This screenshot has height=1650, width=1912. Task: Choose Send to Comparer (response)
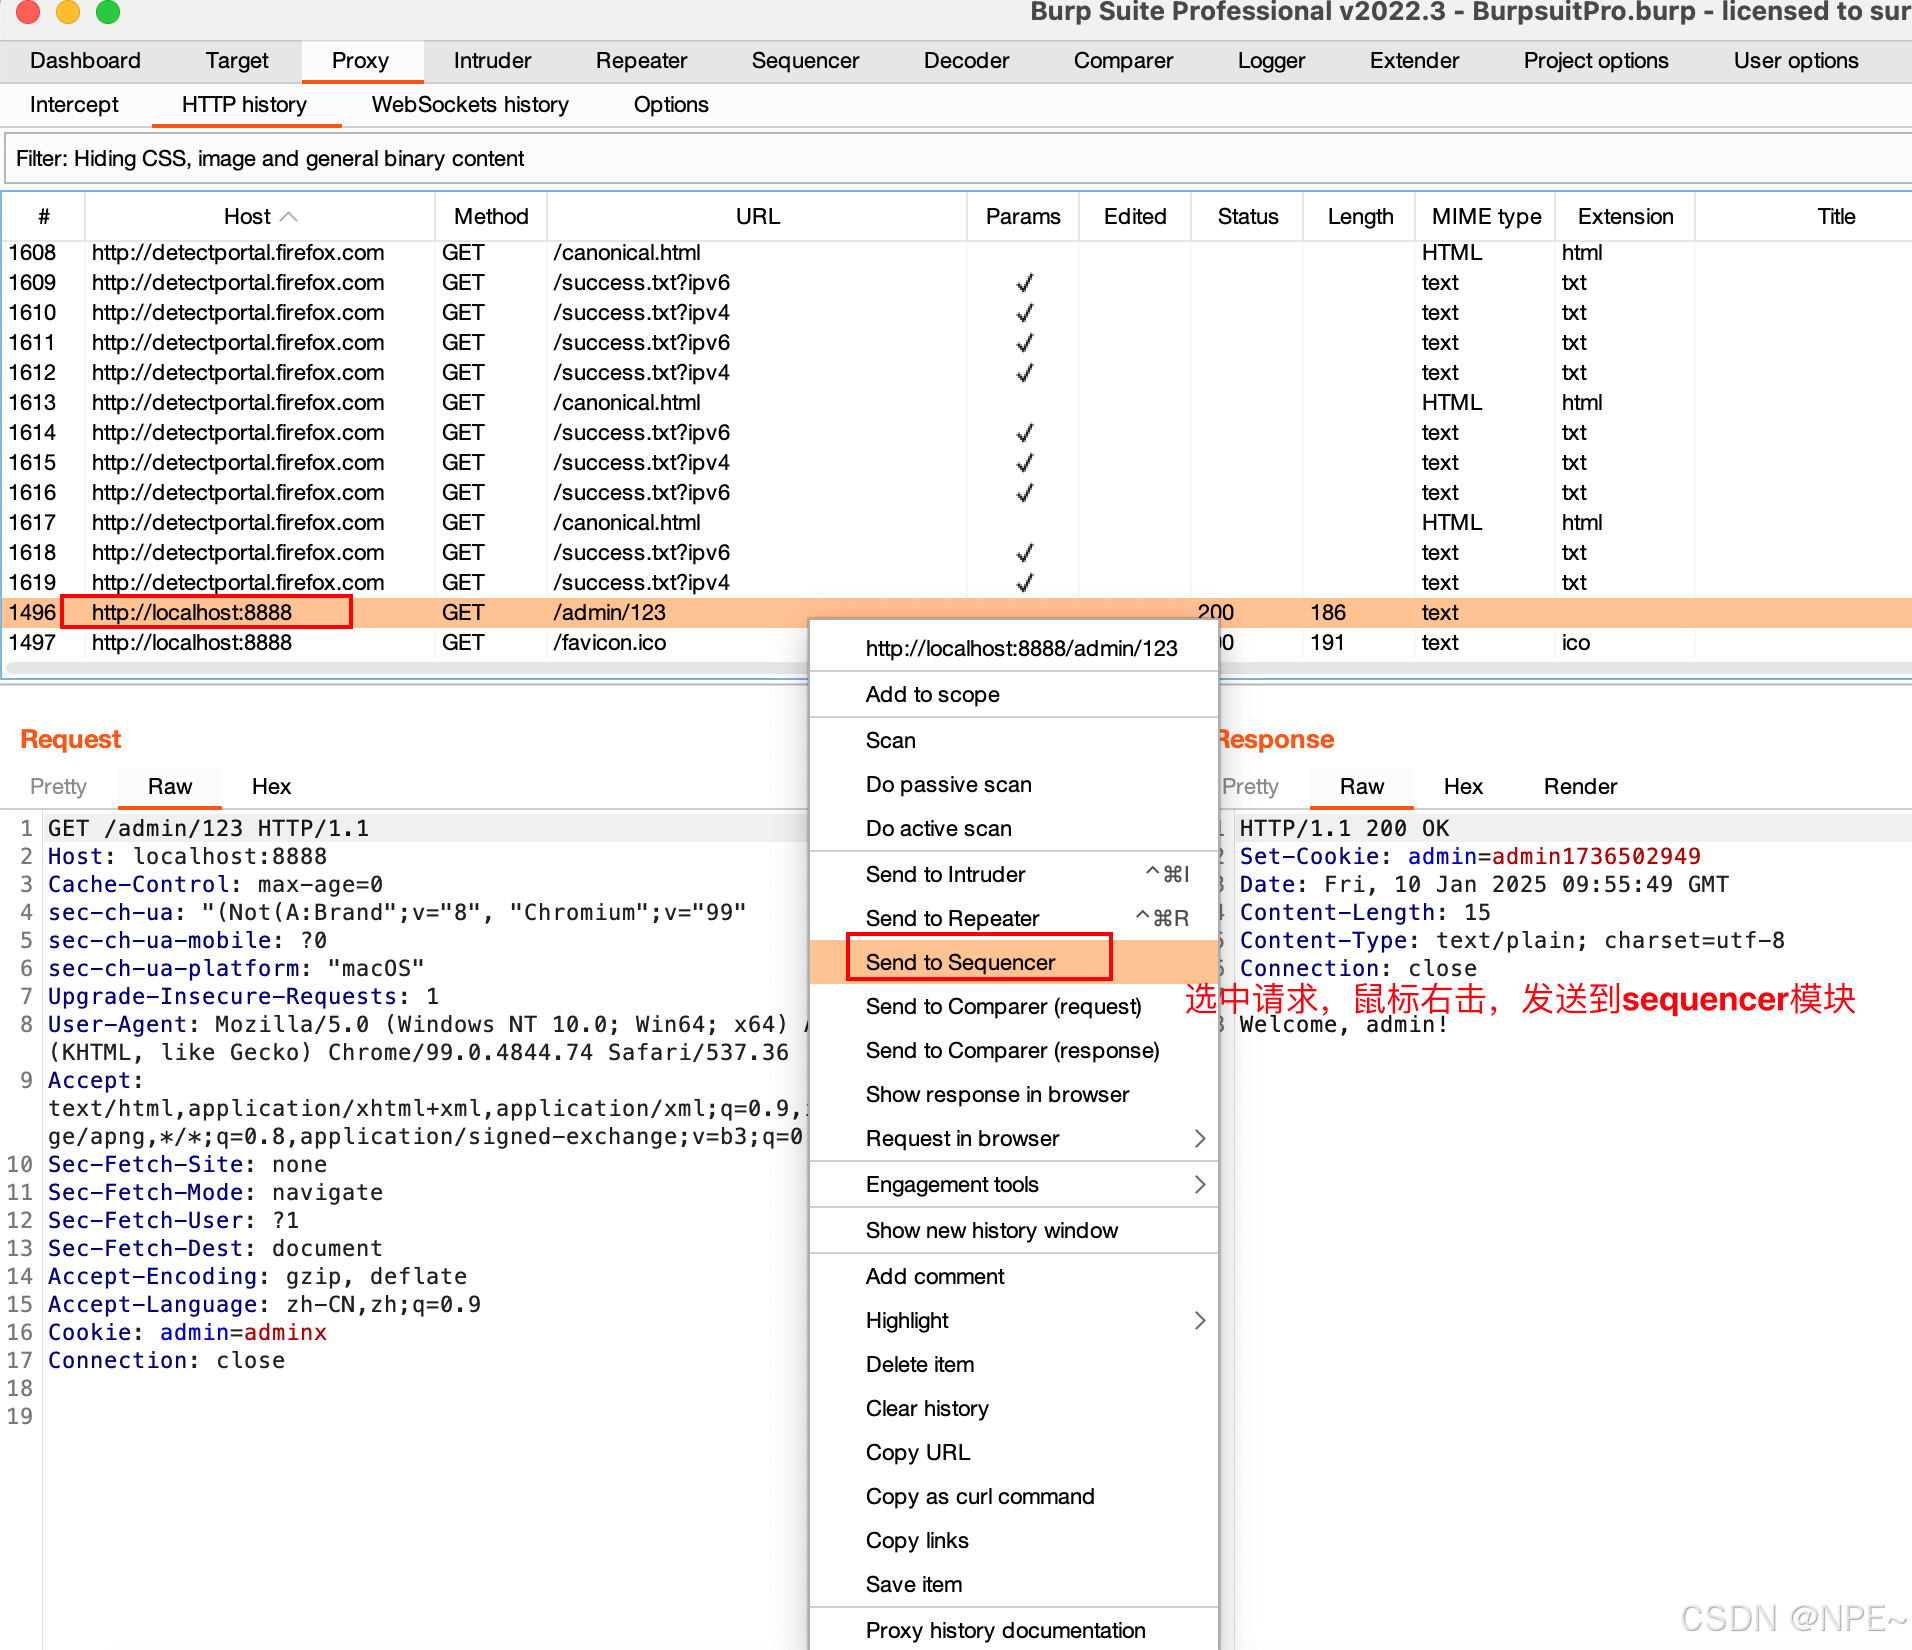tap(1014, 1051)
